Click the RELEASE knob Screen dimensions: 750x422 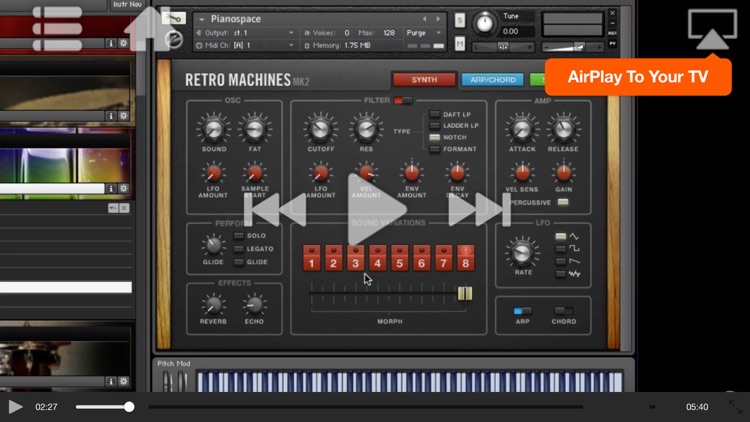(x=563, y=129)
